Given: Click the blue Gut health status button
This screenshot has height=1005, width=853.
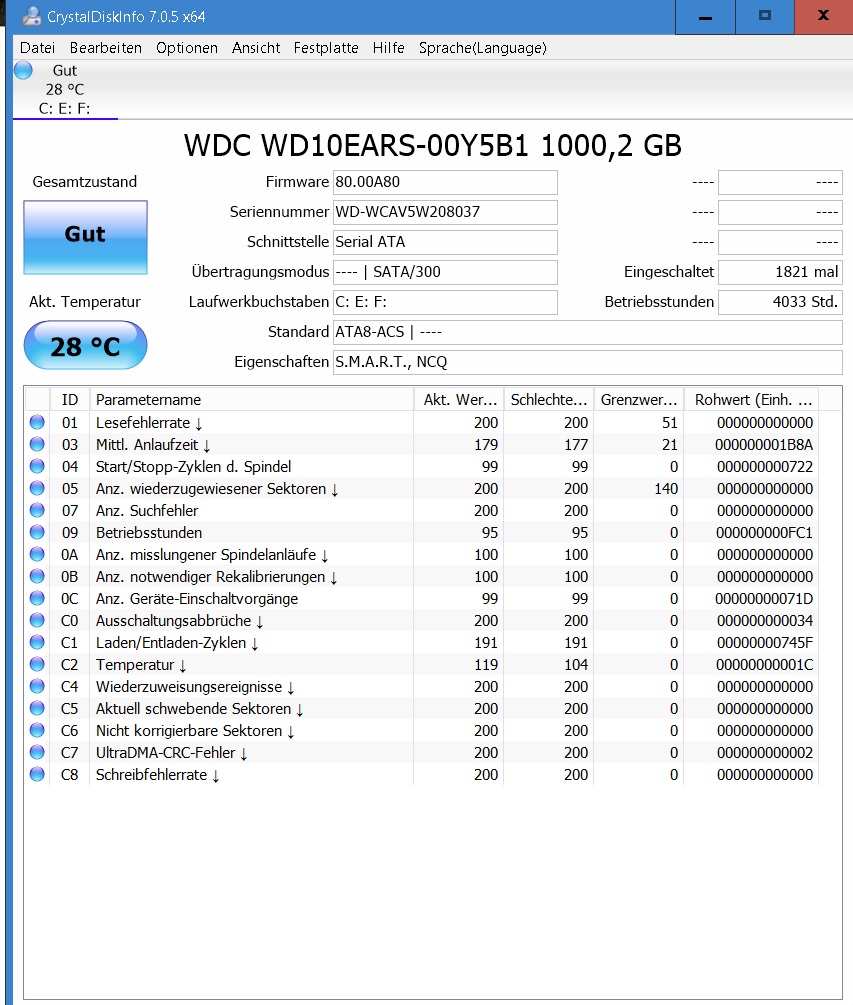Looking at the screenshot, I should click(85, 237).
